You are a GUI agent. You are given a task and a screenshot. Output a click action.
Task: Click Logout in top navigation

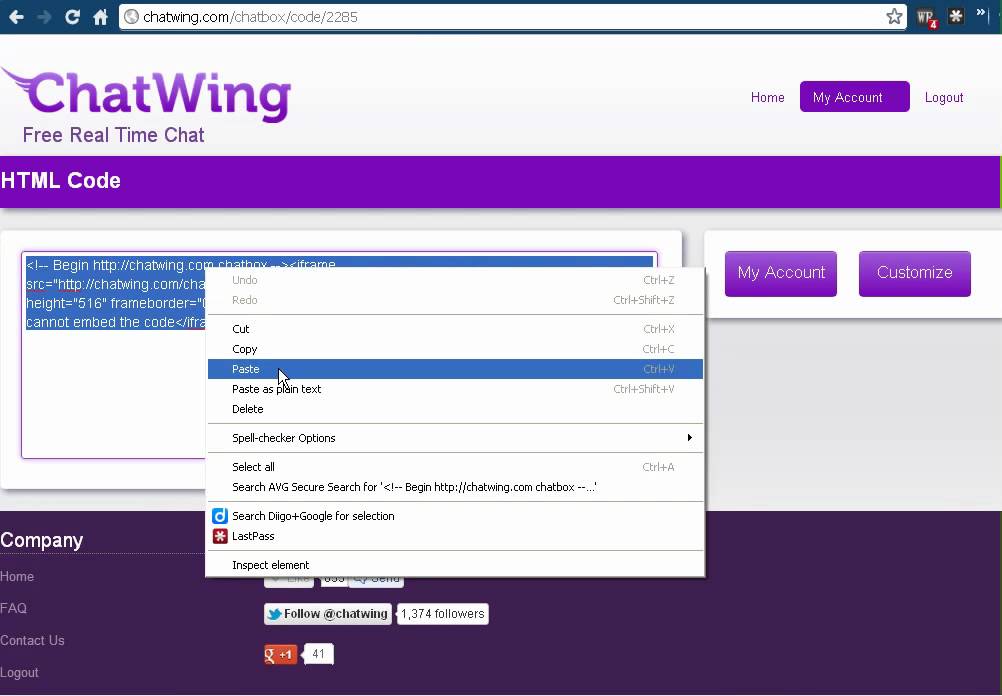click(x=944, y=97)
